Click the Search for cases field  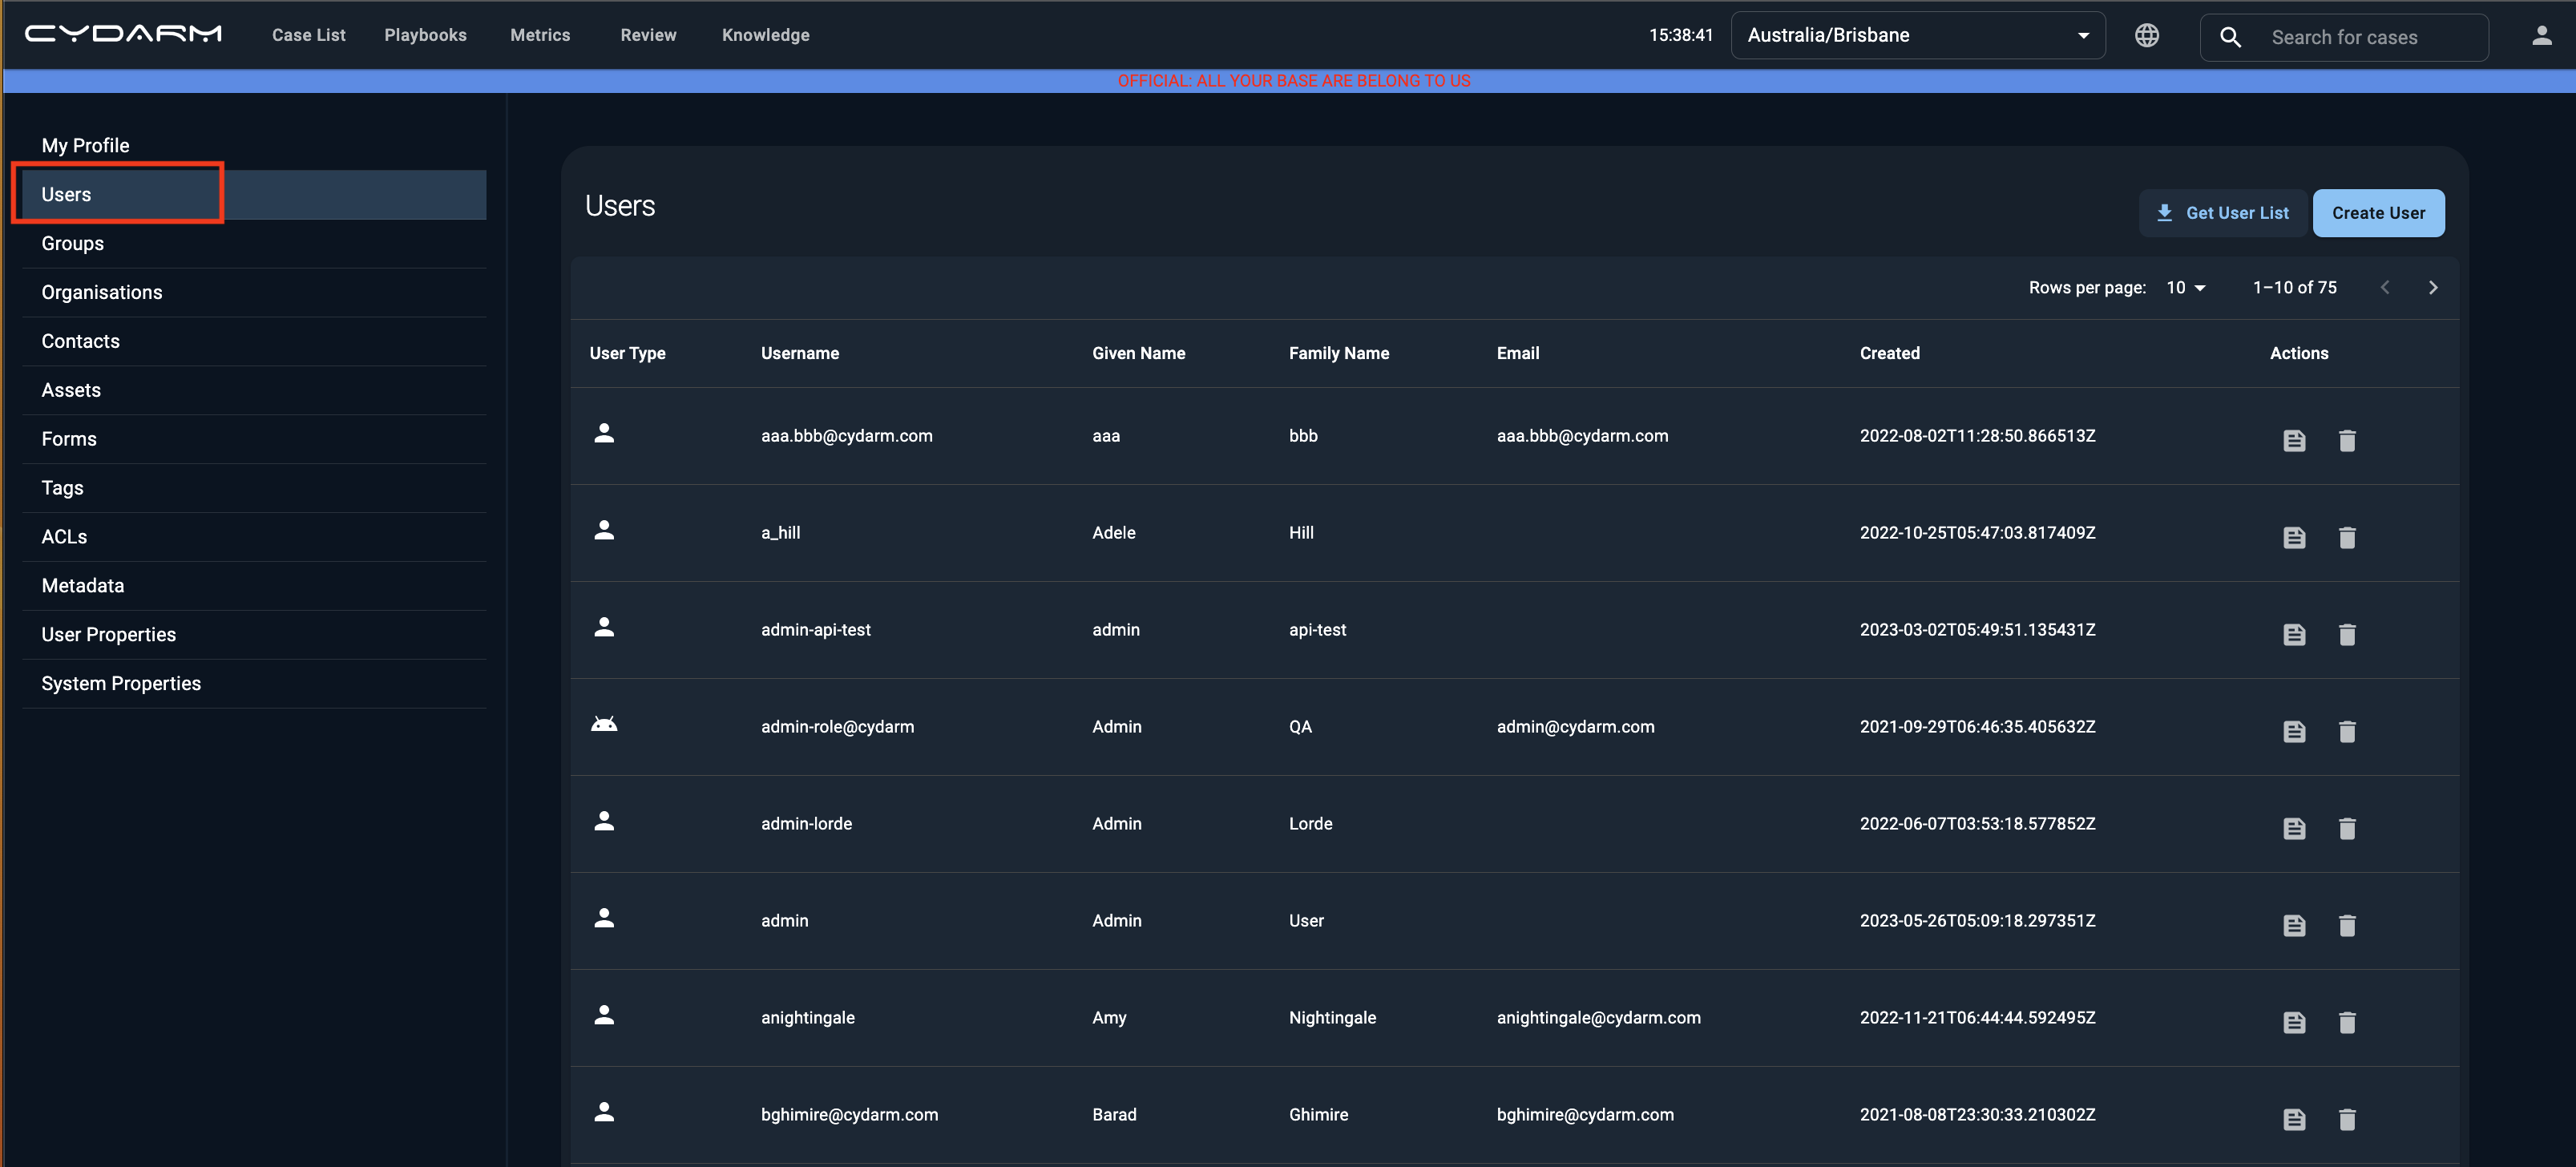(x=2343, y=37)
